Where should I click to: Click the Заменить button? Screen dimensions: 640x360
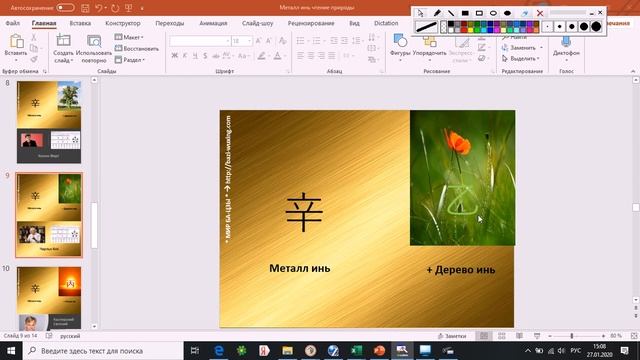coord(522,48)
